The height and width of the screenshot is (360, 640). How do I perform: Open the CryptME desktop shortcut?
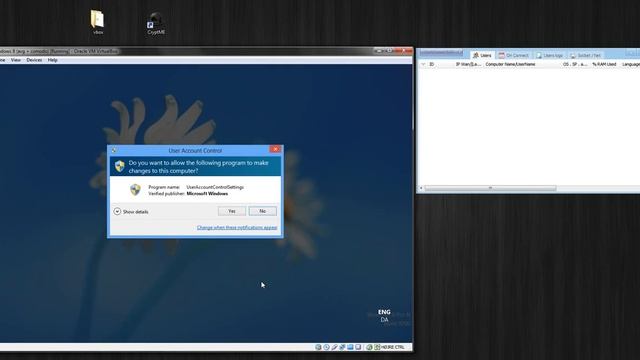point(156,24)
